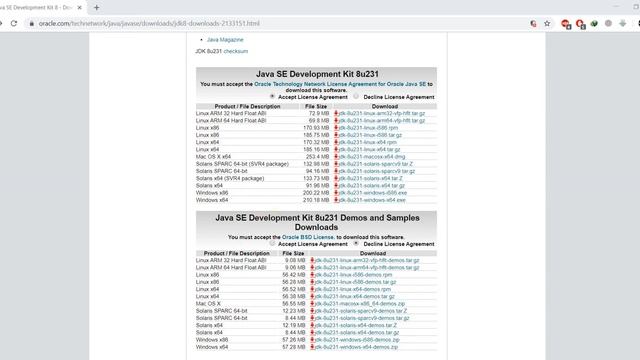Select Decline License Agreement for Demos and Samples
Screen dimensions: 640x360
(x=356, y=243)
